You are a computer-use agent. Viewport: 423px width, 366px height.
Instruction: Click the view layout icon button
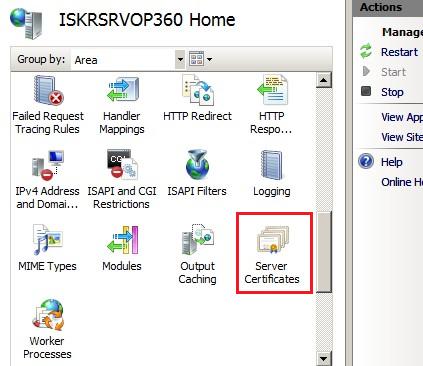tap(196, 59)
